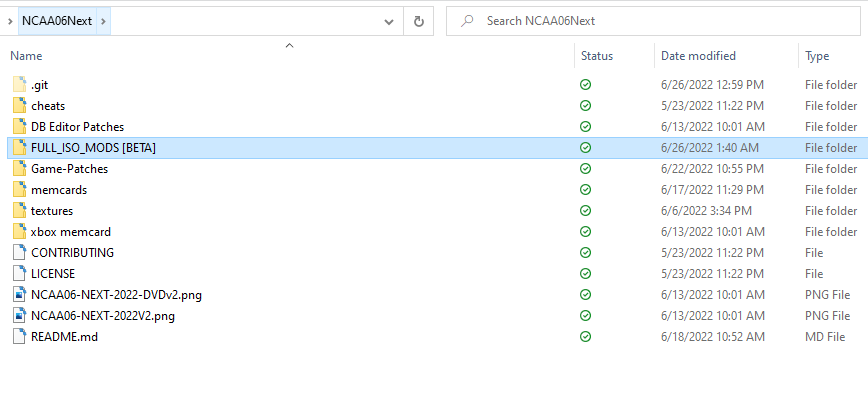Select the README.md file name

64,337
